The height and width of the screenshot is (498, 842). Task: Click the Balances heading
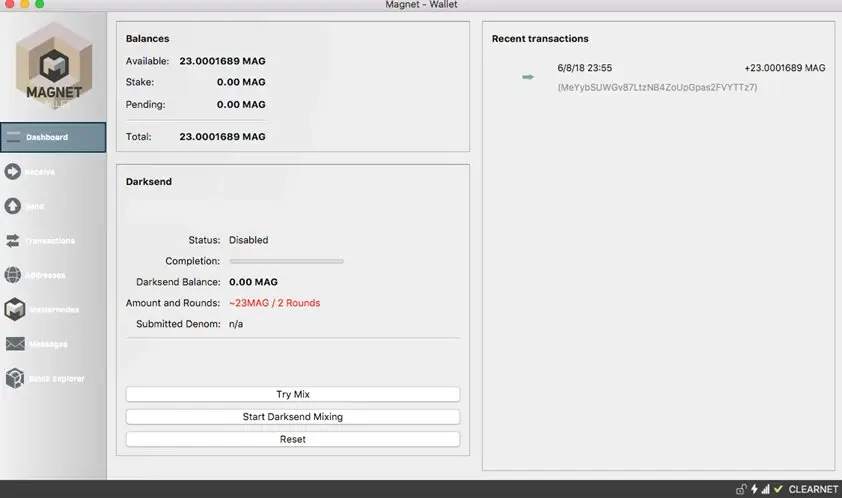pyautogui.click(x=147, y=39)
